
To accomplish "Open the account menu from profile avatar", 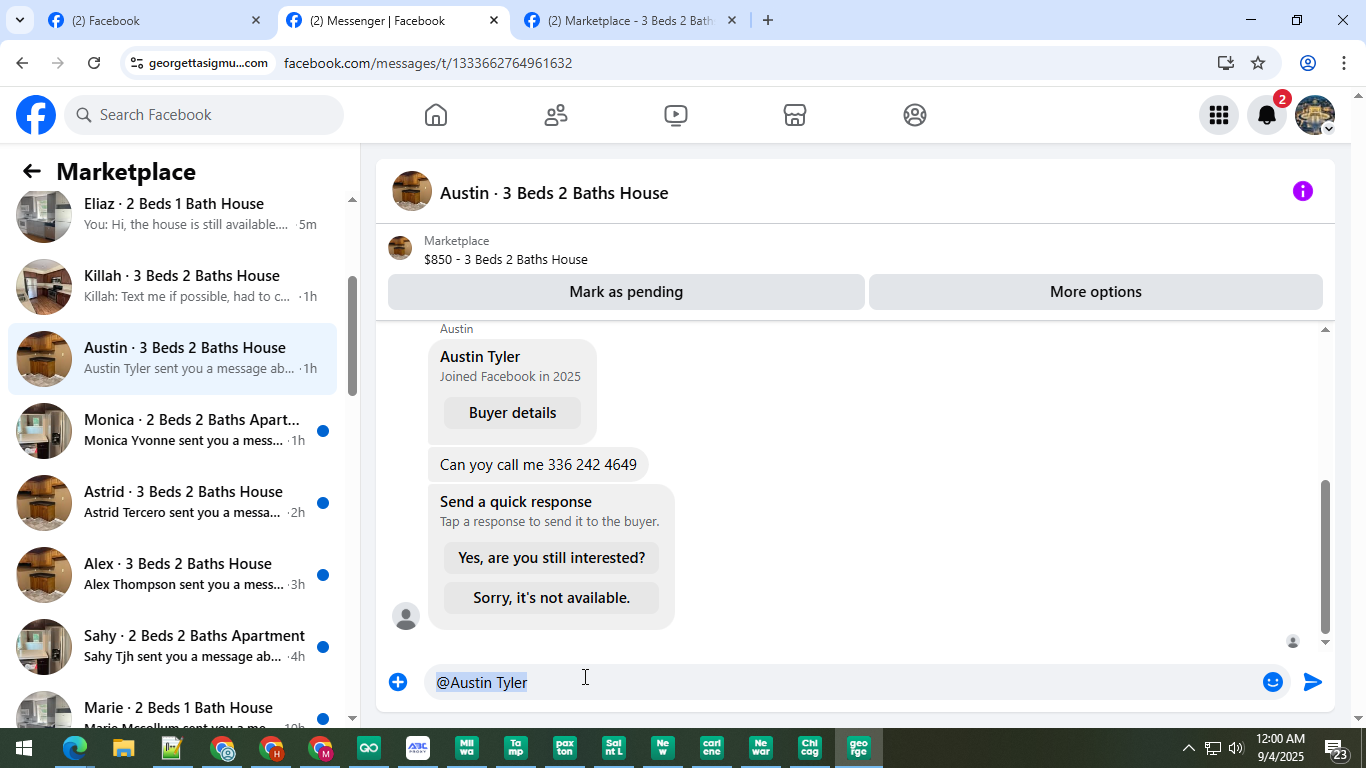I will click(1315, 115).
